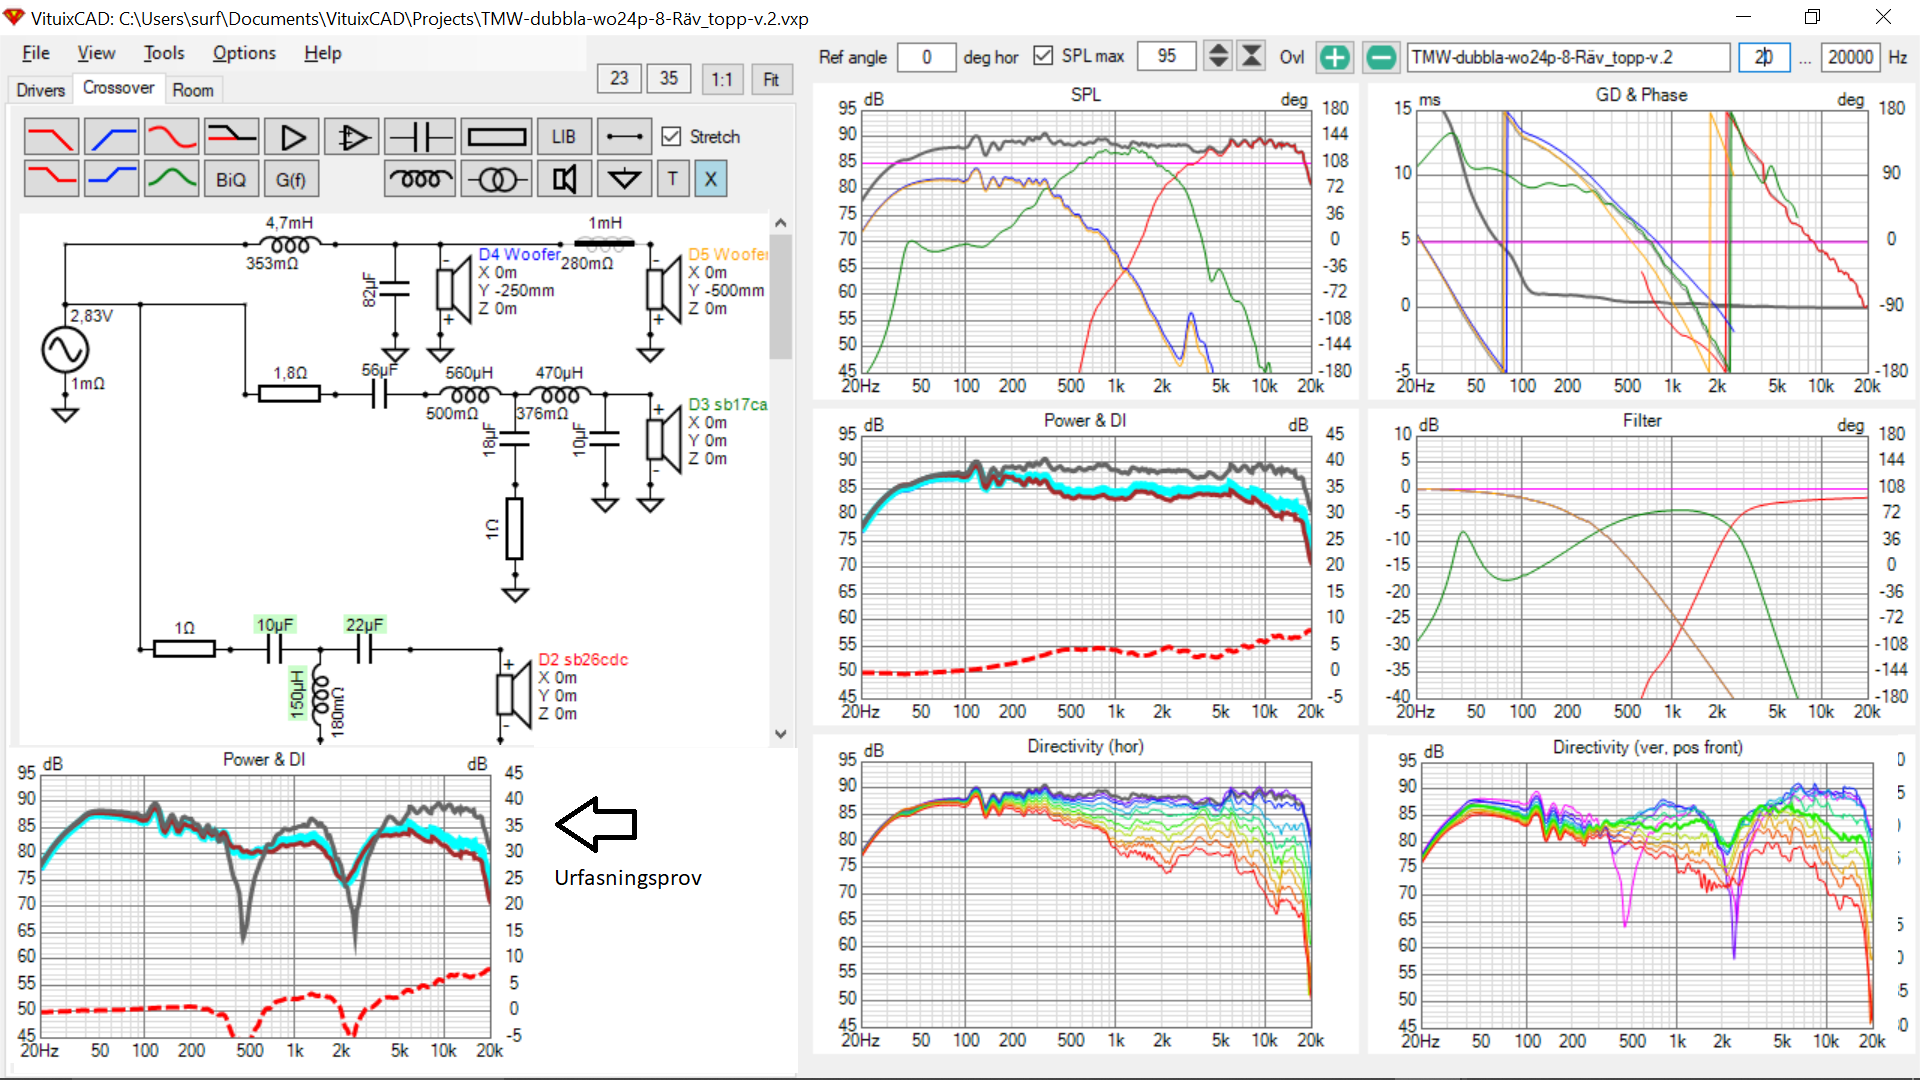Add an inductor coil component
The height and width of the screenshot is (1080, 1920).
420,180
